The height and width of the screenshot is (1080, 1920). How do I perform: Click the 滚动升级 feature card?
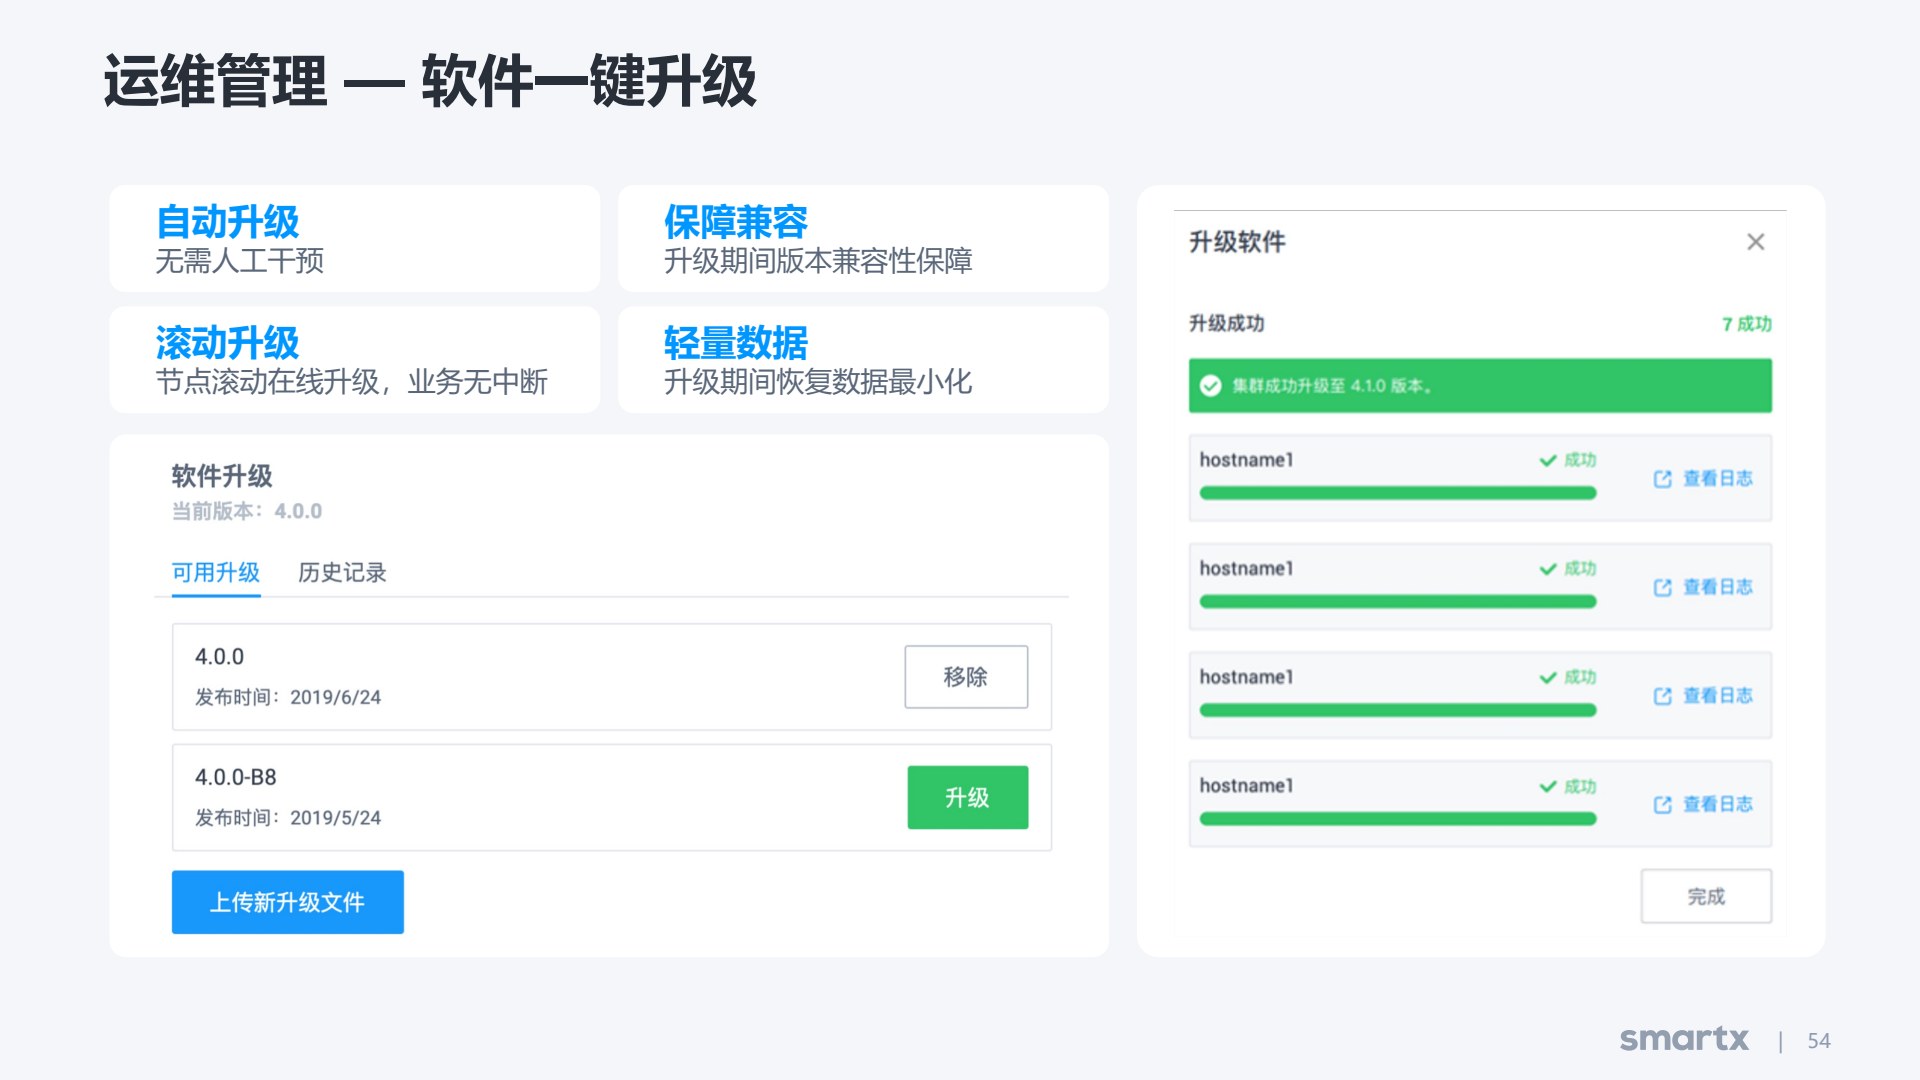tap(355, 360)
